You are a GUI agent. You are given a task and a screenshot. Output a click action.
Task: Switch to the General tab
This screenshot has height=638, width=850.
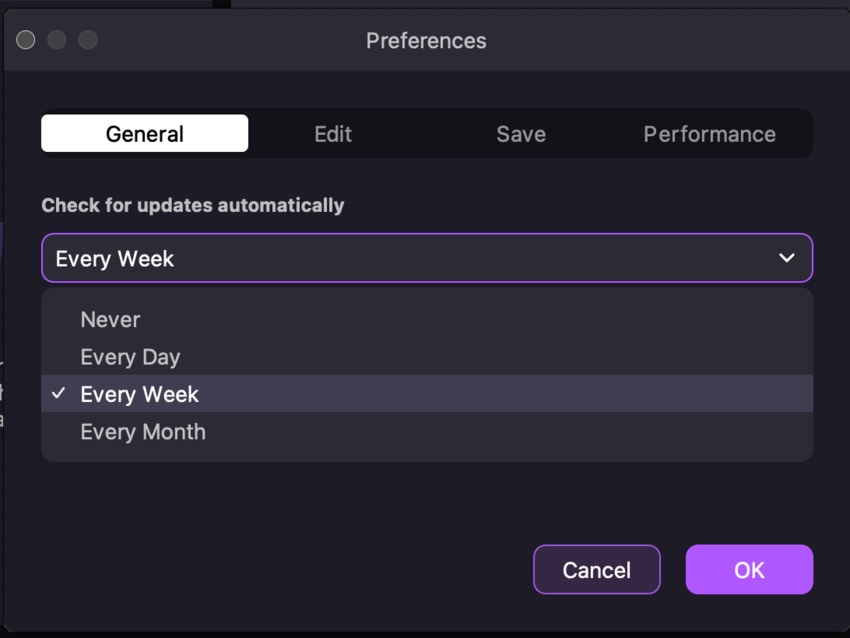tap(144, 134)
